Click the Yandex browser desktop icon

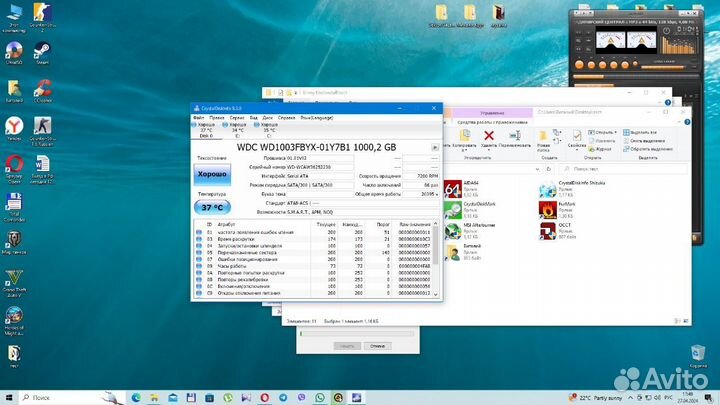(x=14, y=129)
